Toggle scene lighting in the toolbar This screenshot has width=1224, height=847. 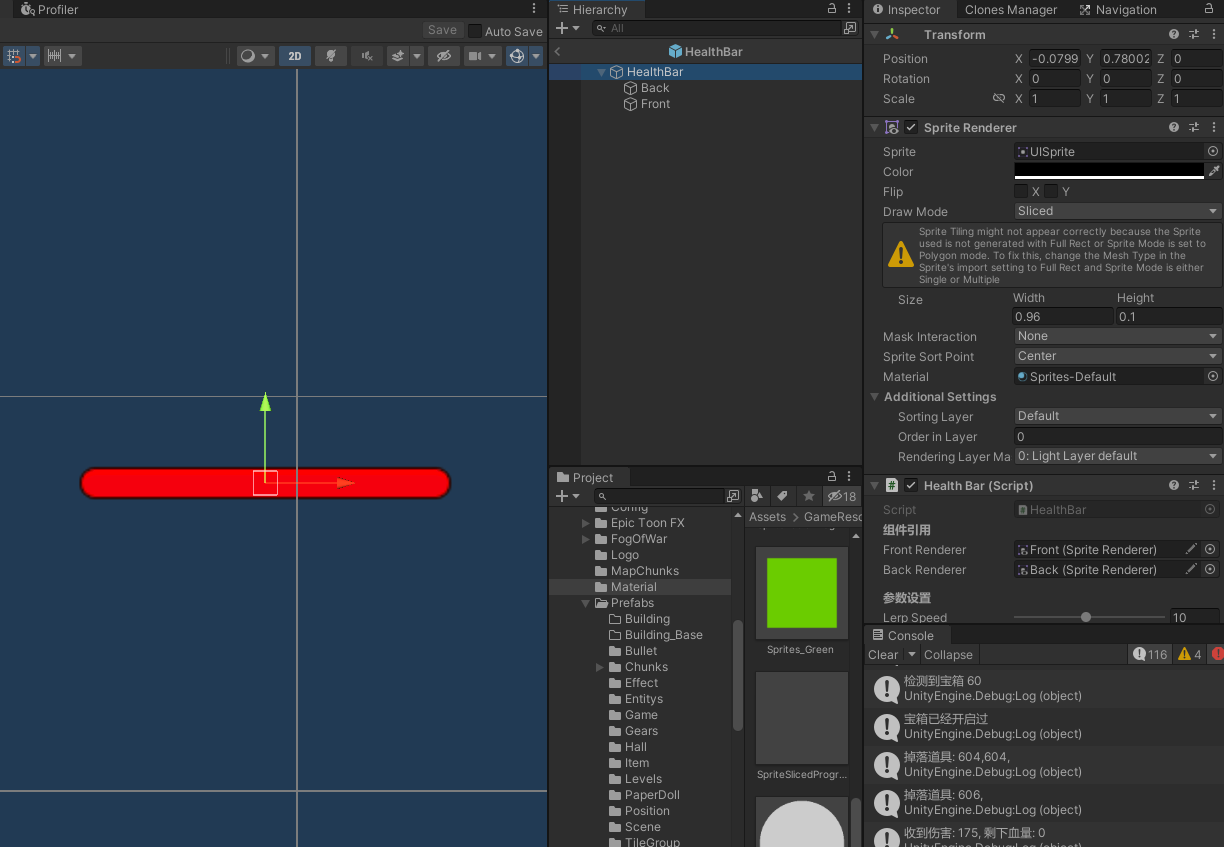(330, 56)
